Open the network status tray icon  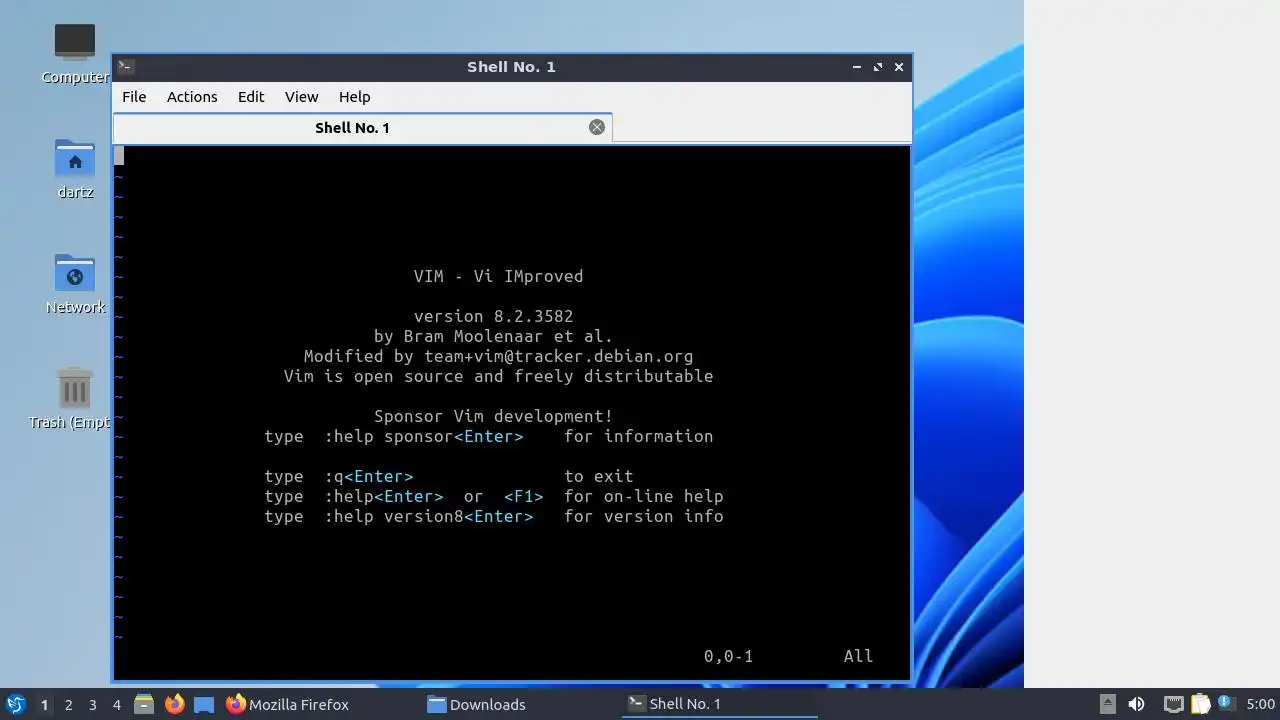(x=1174, y=704)
